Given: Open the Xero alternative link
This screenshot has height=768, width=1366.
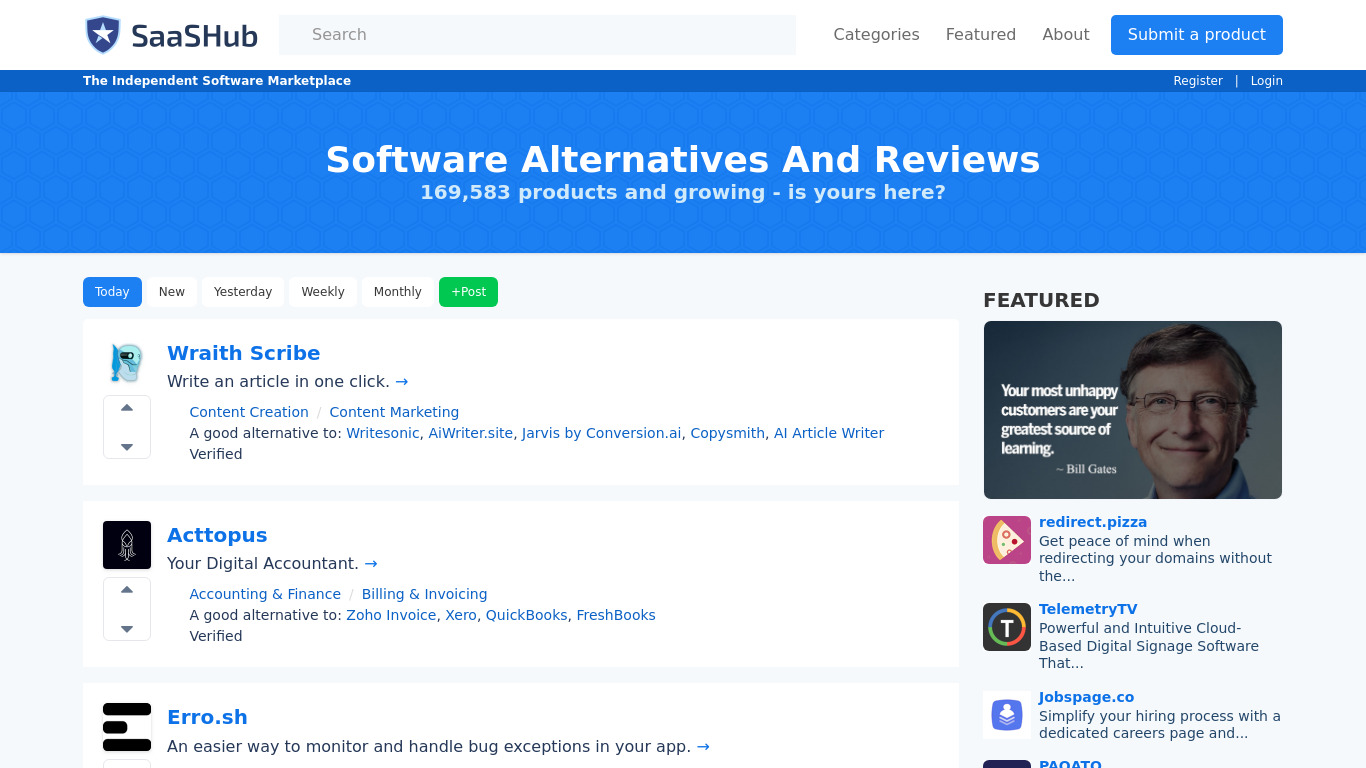Looking at the screenshot, I should tap(461, 615).
